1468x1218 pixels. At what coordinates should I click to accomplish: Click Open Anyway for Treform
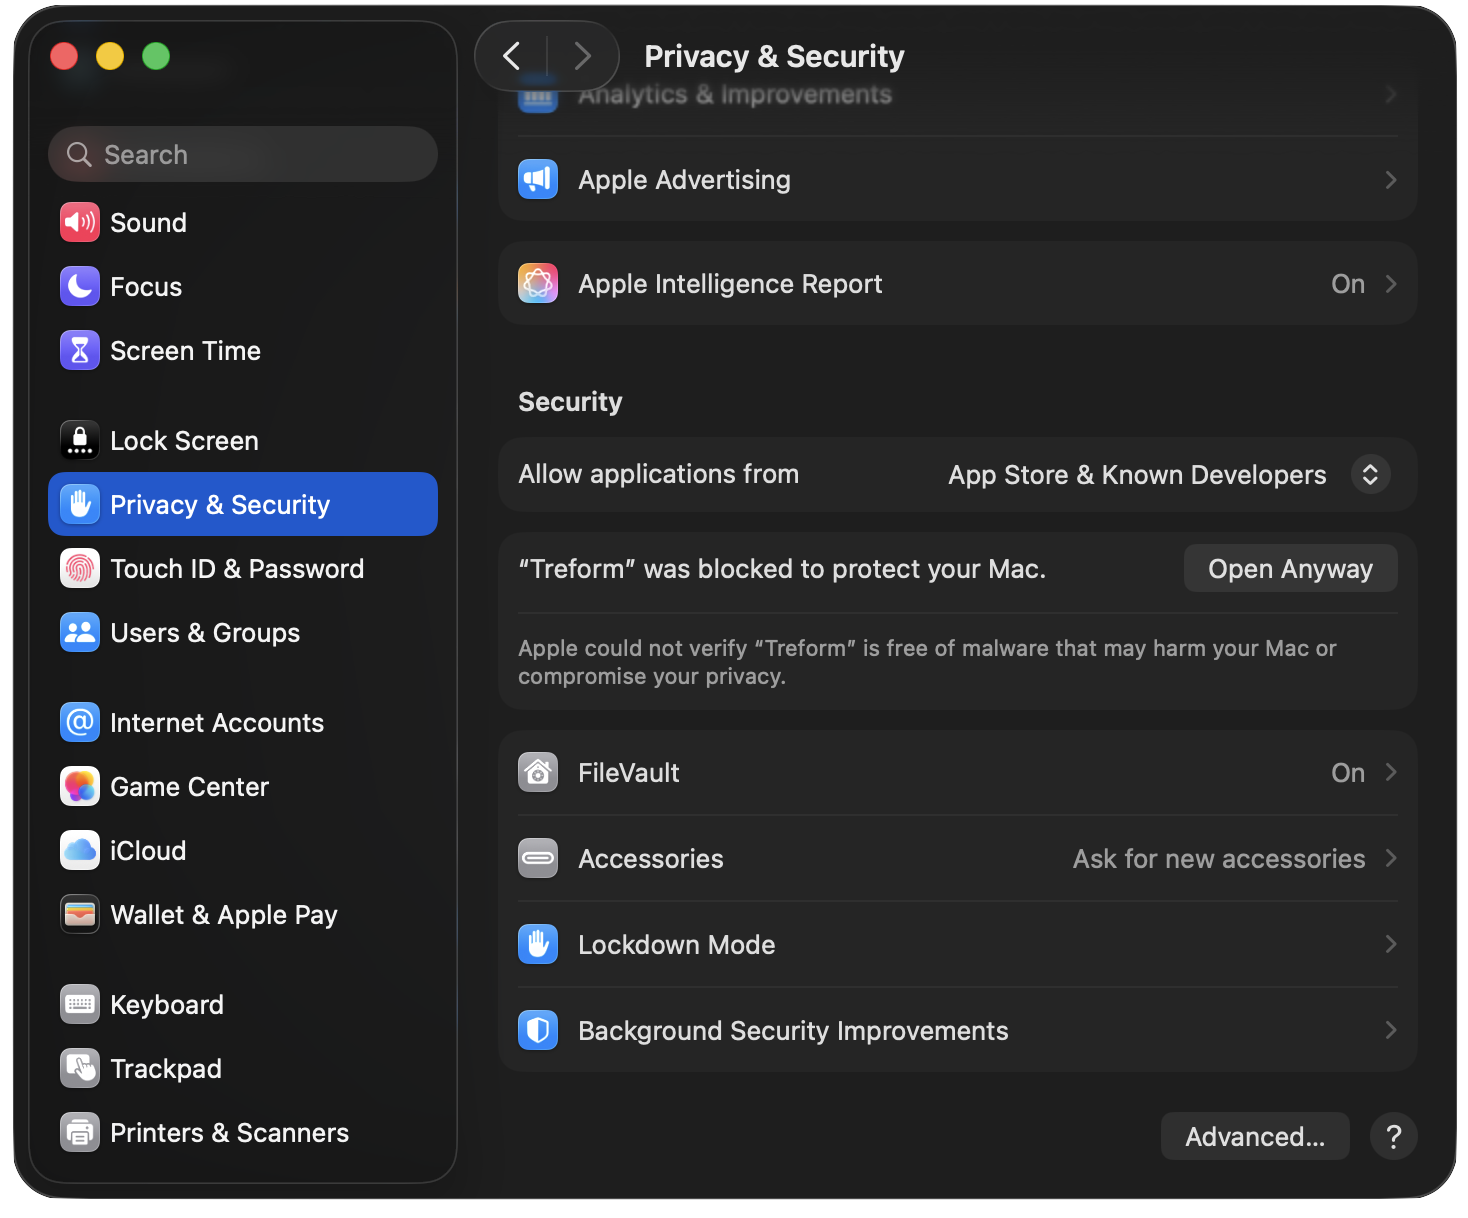tap(1291, 568)
